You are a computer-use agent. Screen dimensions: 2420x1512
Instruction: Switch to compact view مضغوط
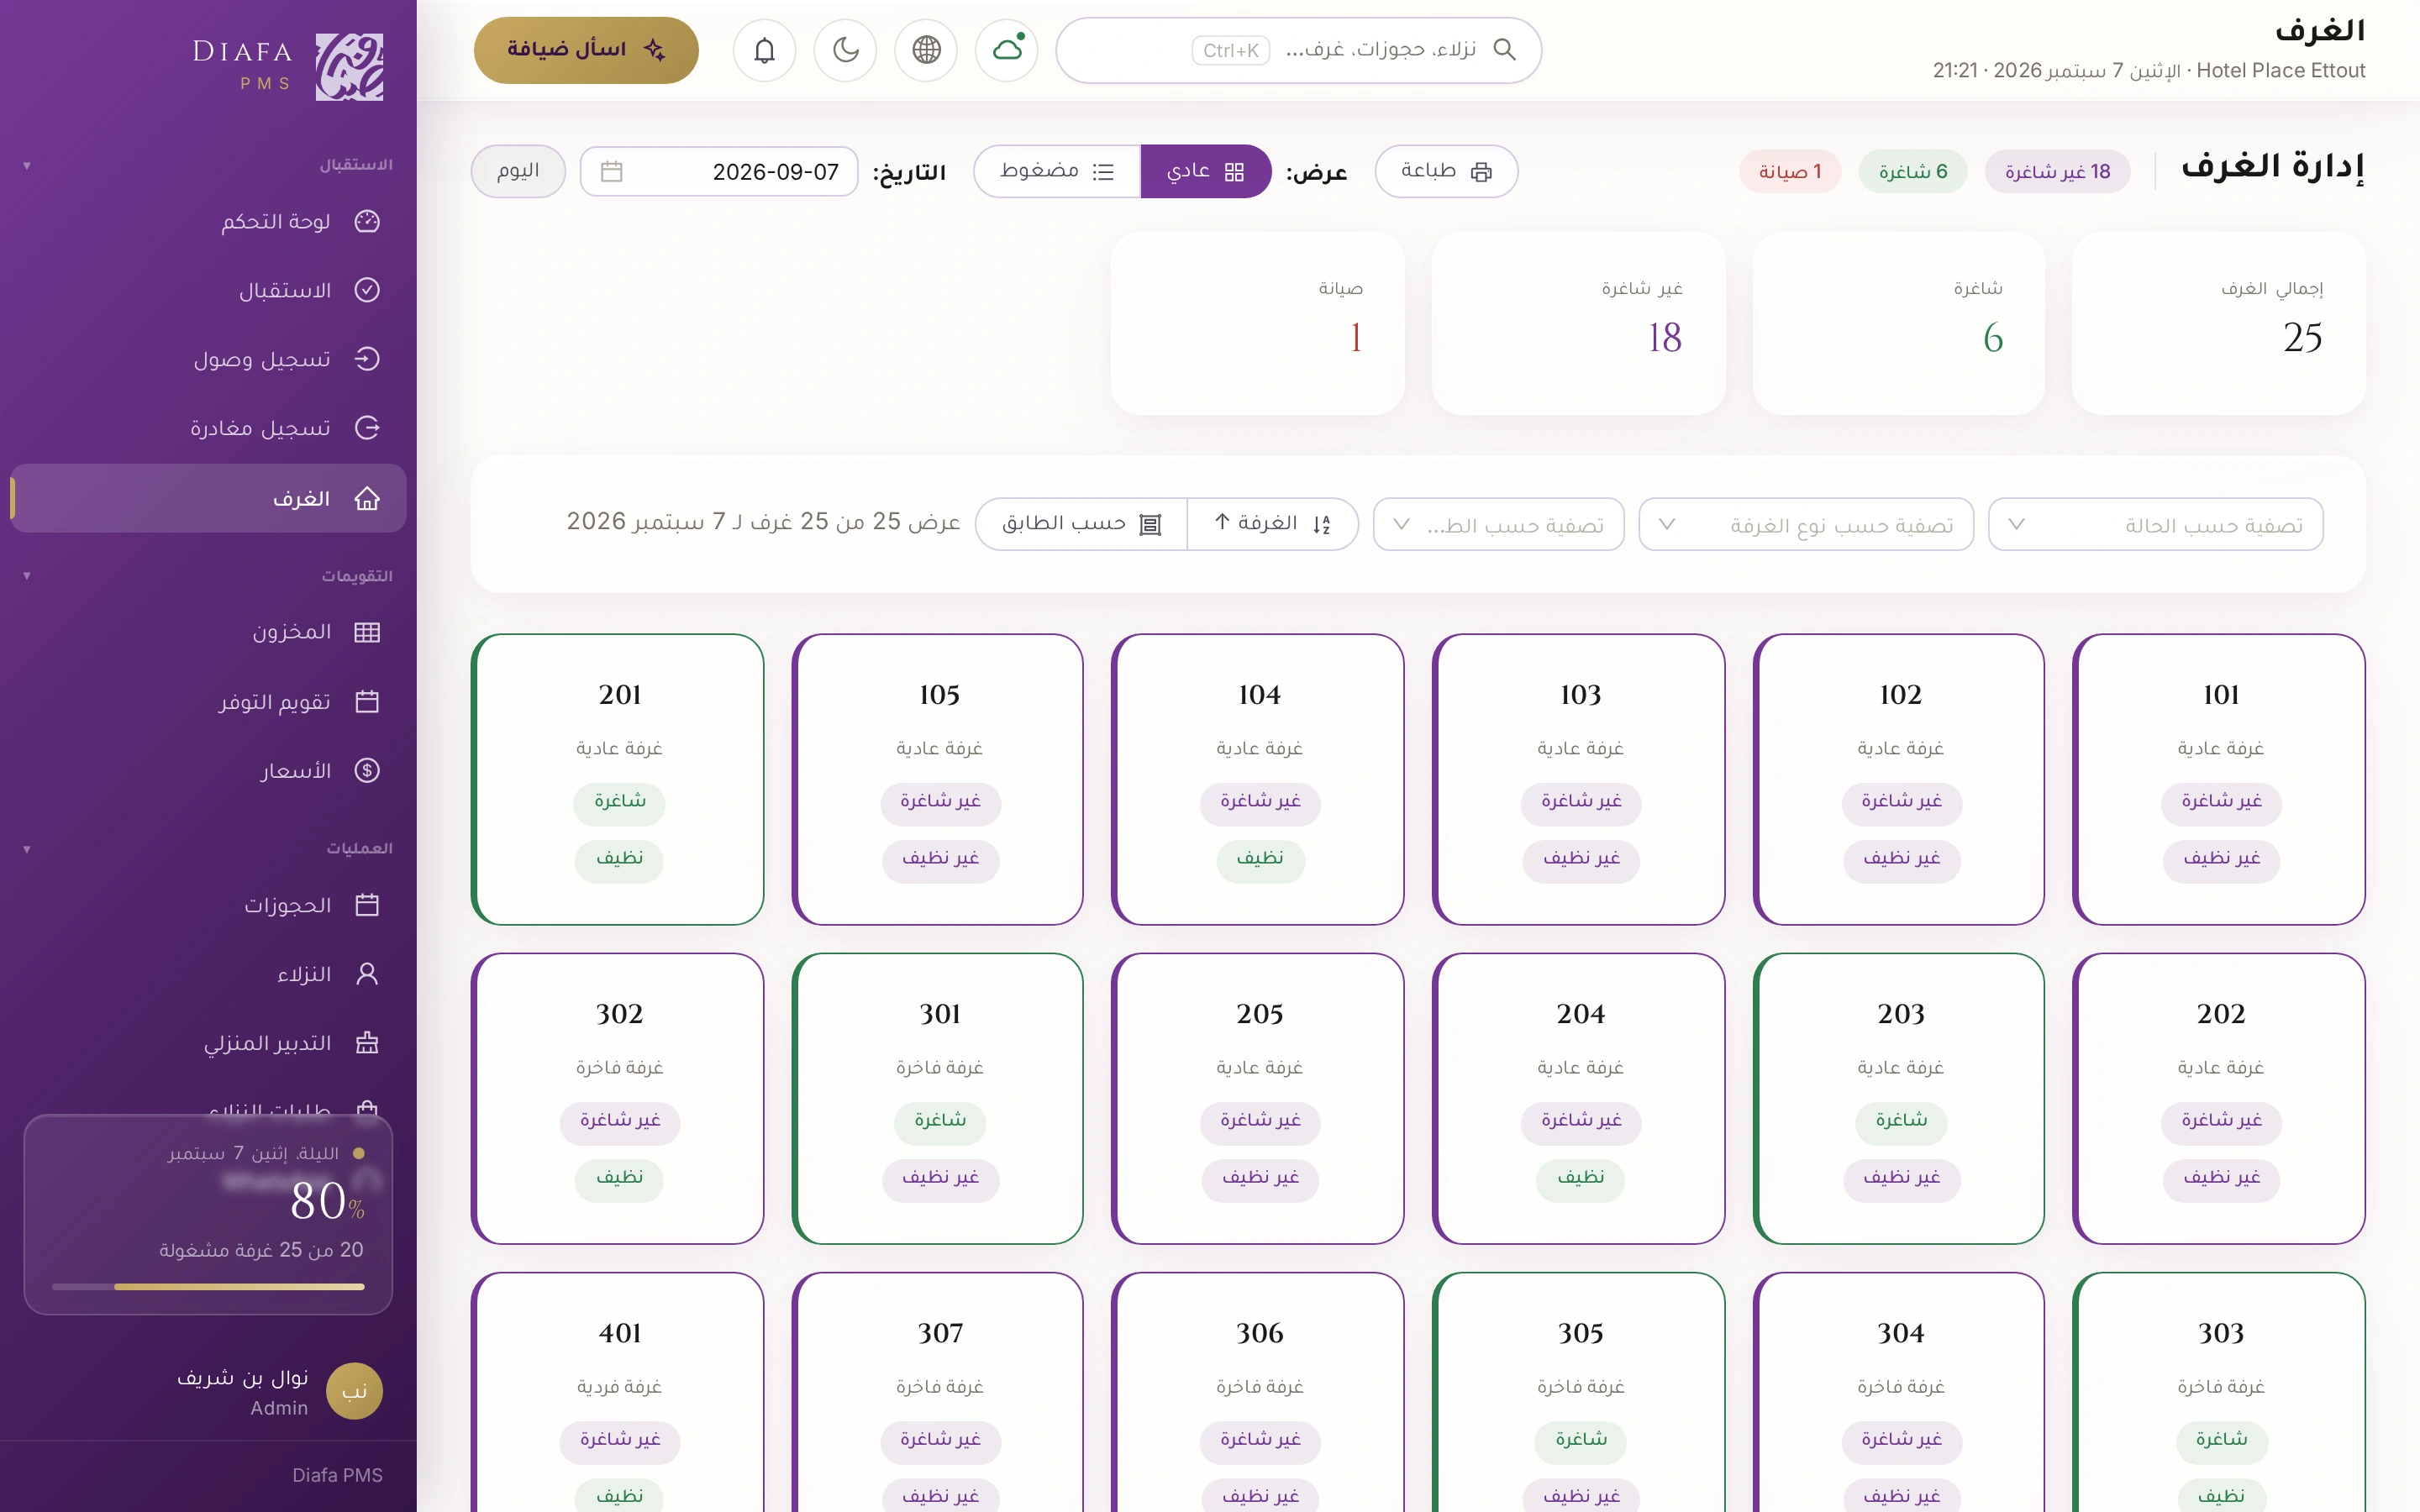1057,171
